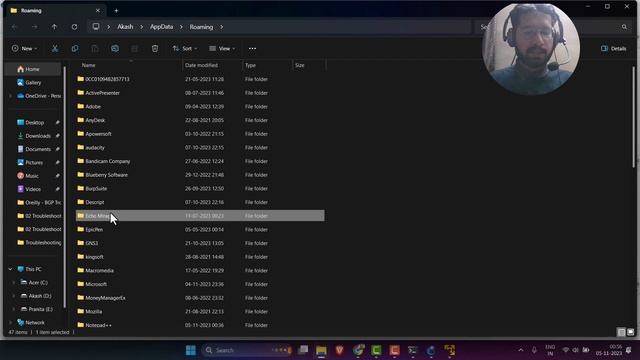This screenshot has width=640, height=360.
Task: Show hidden system tray icons
Action: tap(520, 350)
